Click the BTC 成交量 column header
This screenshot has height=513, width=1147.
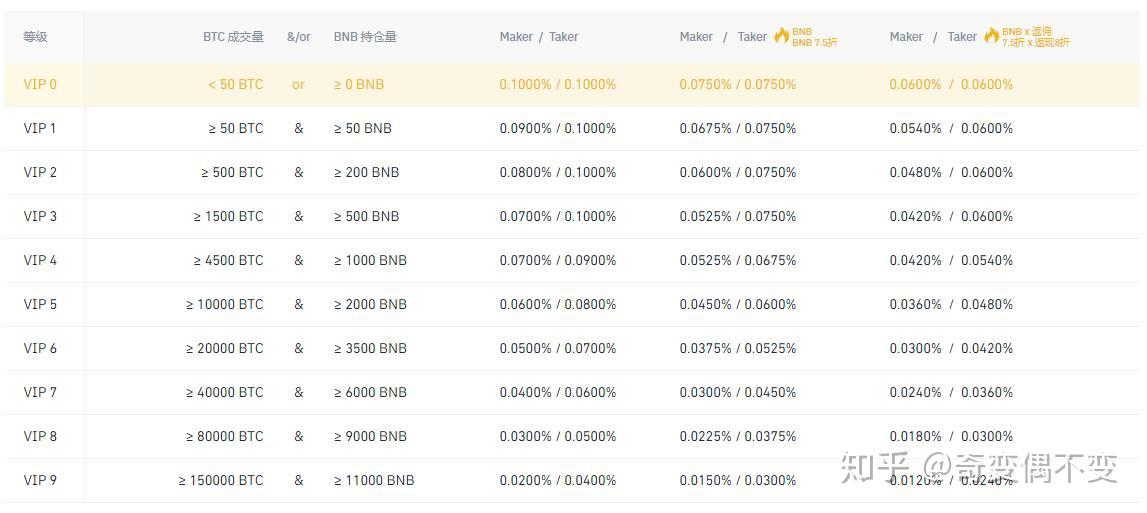233,37
